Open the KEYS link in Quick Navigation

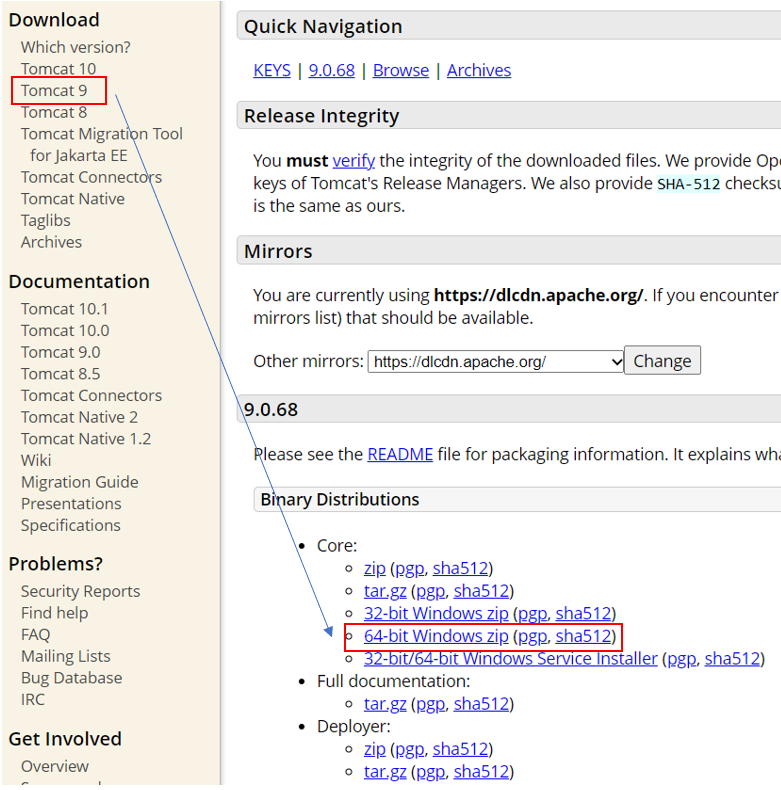(x=272, y=71)
